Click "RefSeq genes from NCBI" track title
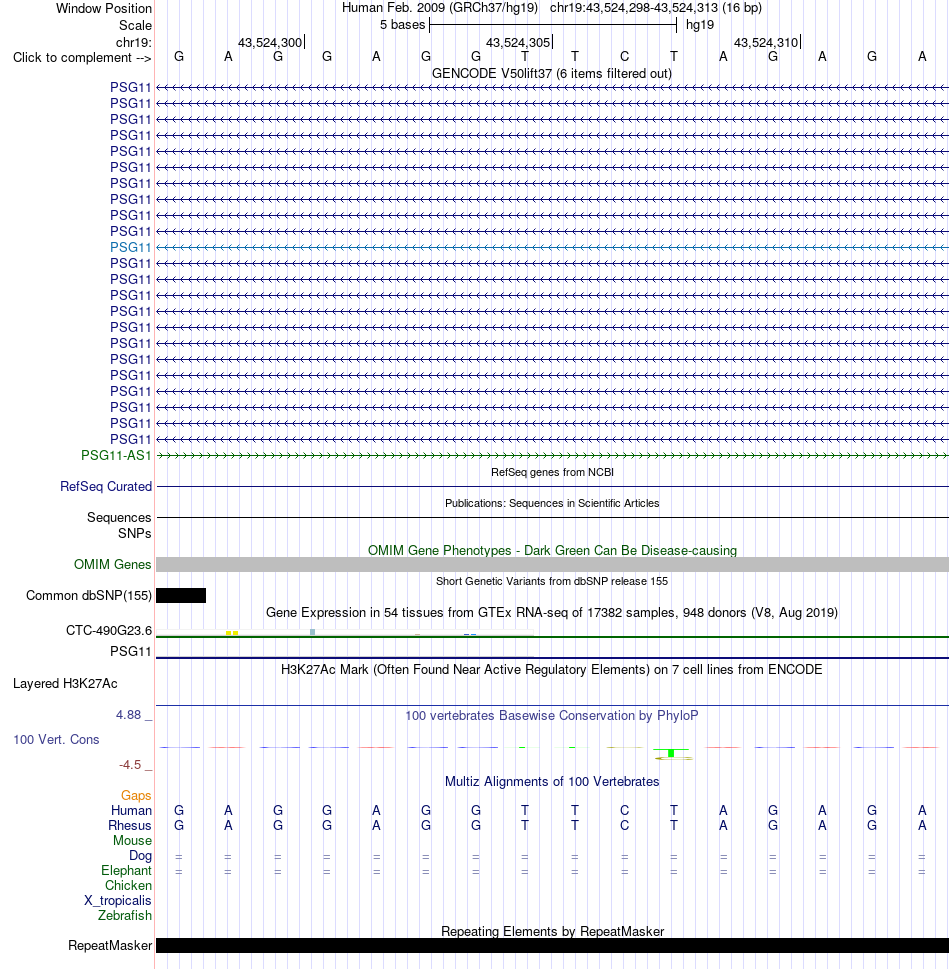950x969 pixels. 552,472
